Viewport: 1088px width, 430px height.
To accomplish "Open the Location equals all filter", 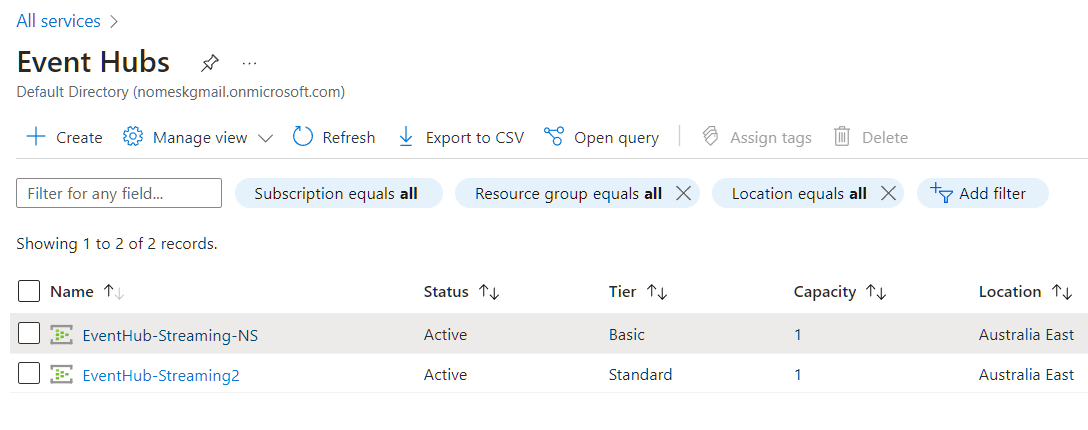I will tap(799, 194).
